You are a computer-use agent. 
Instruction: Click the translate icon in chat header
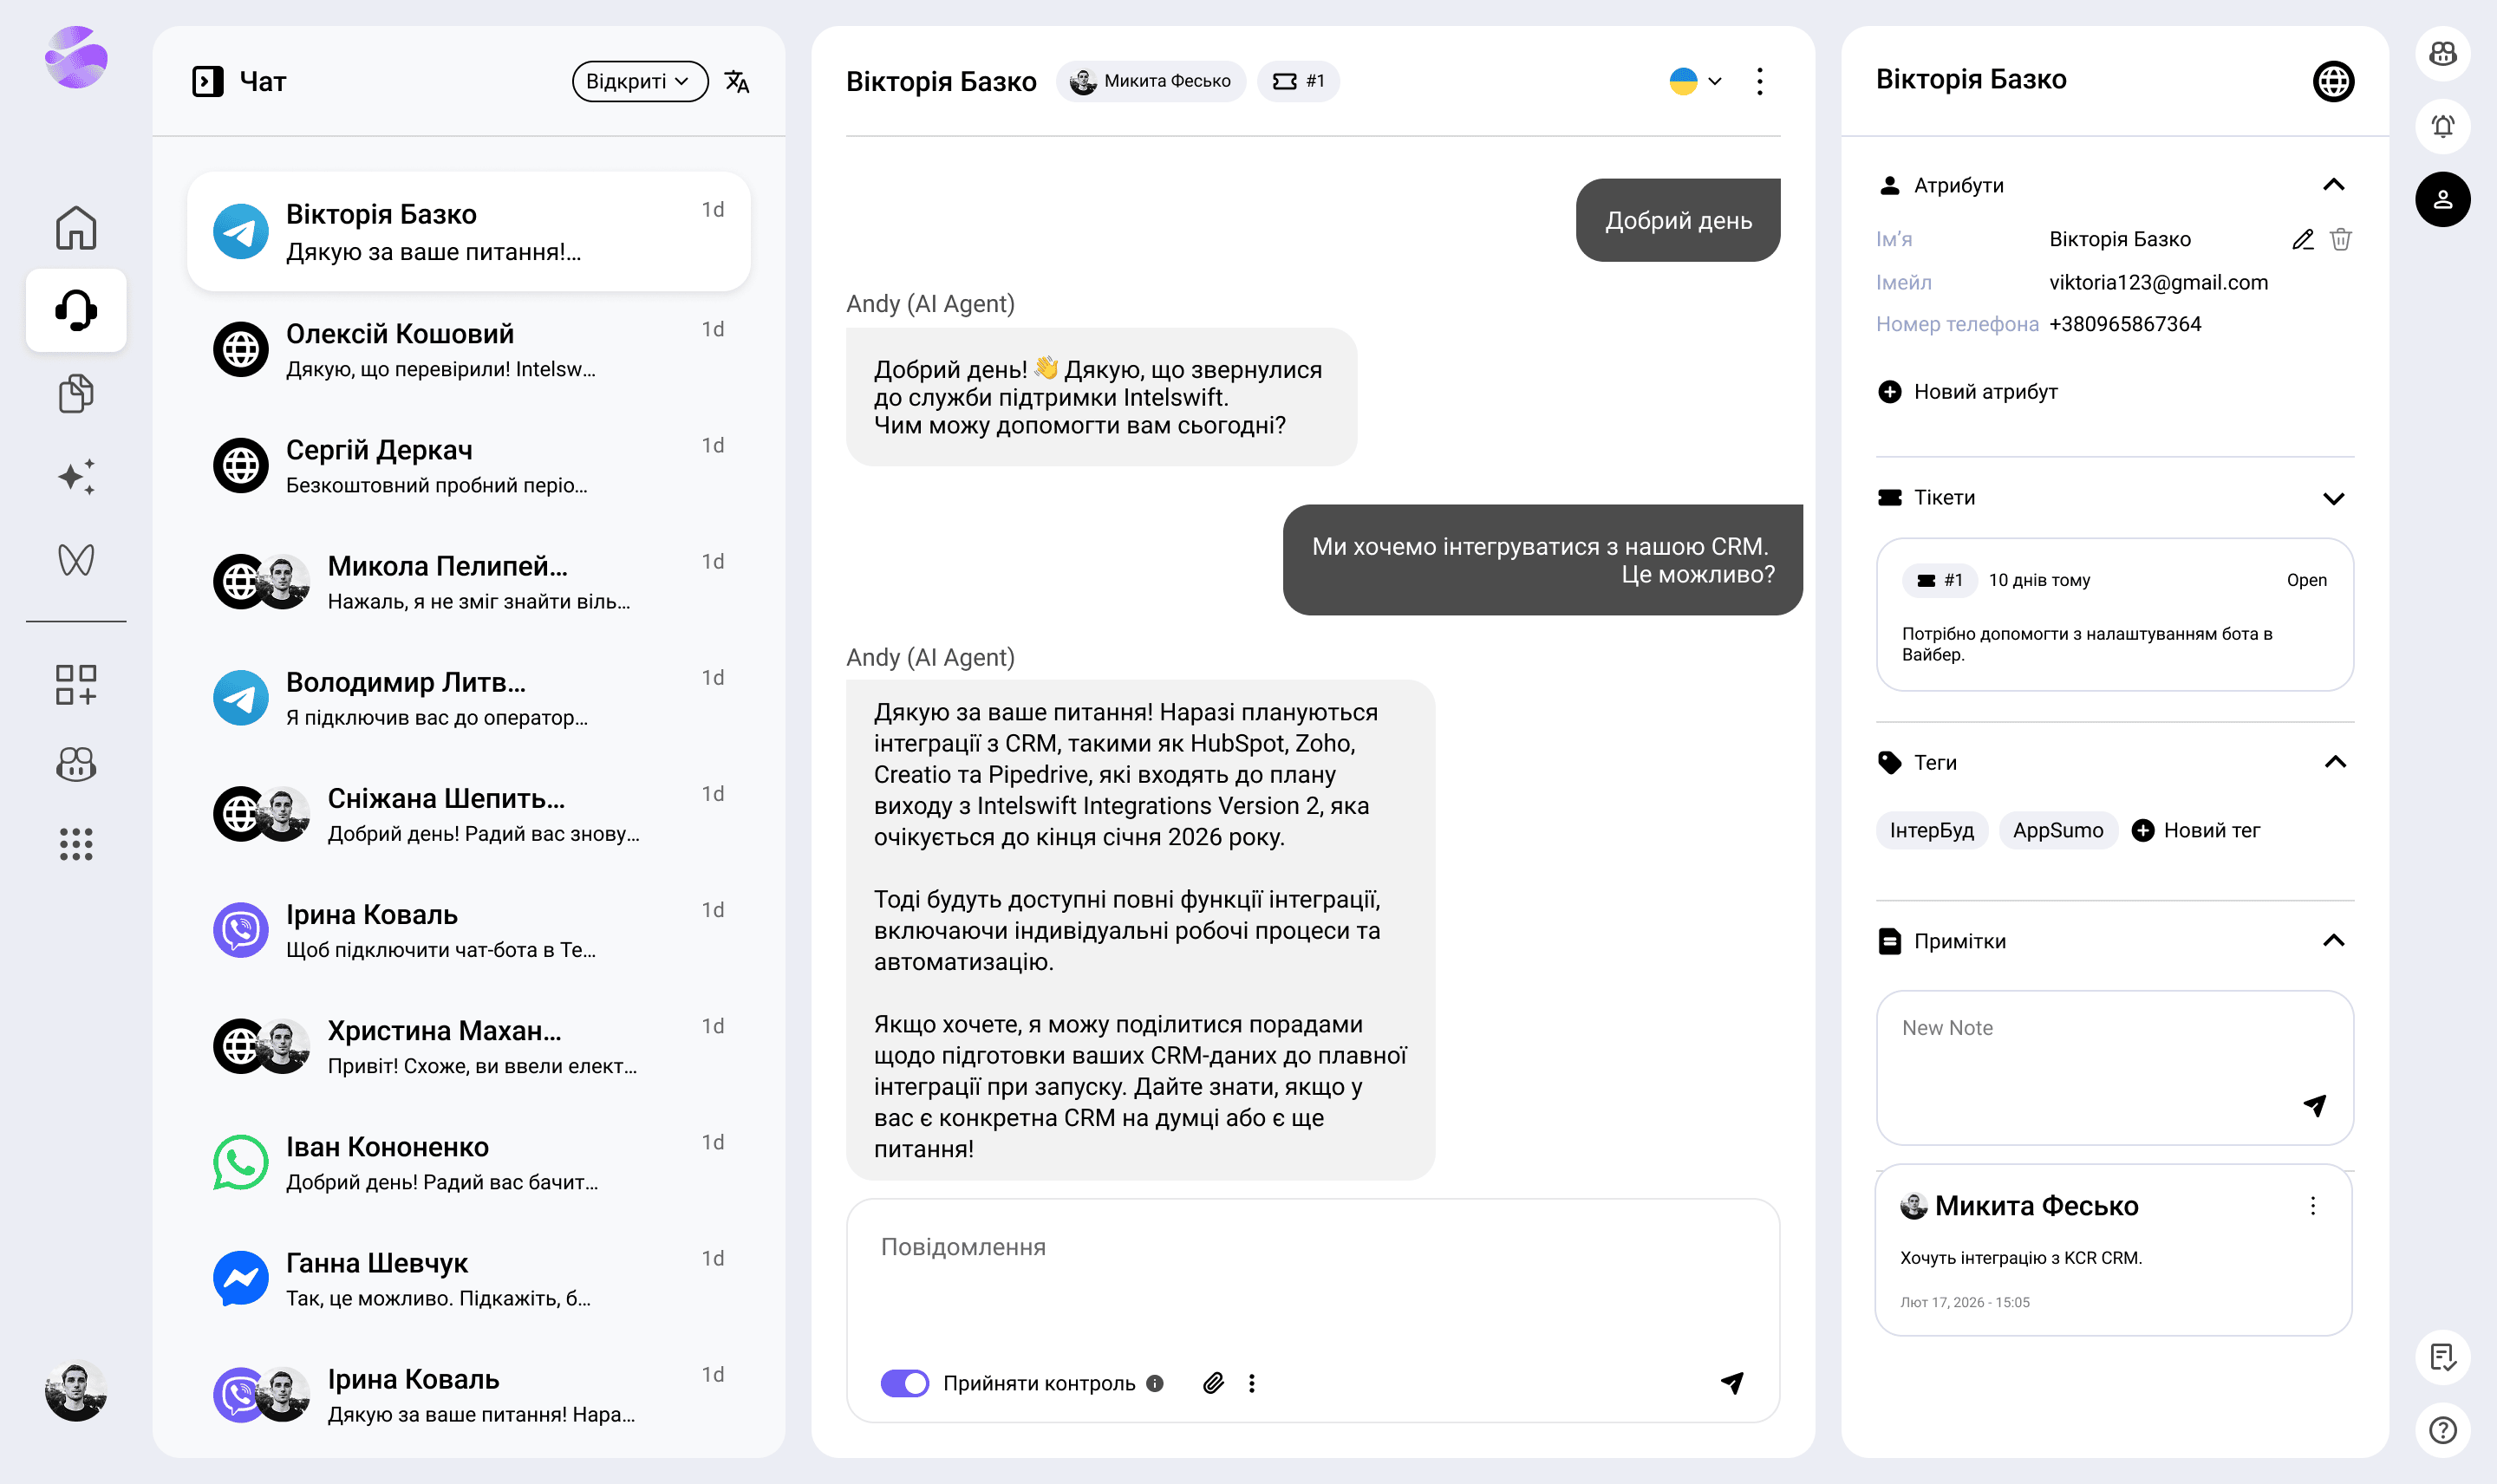[x=737, y=81]
